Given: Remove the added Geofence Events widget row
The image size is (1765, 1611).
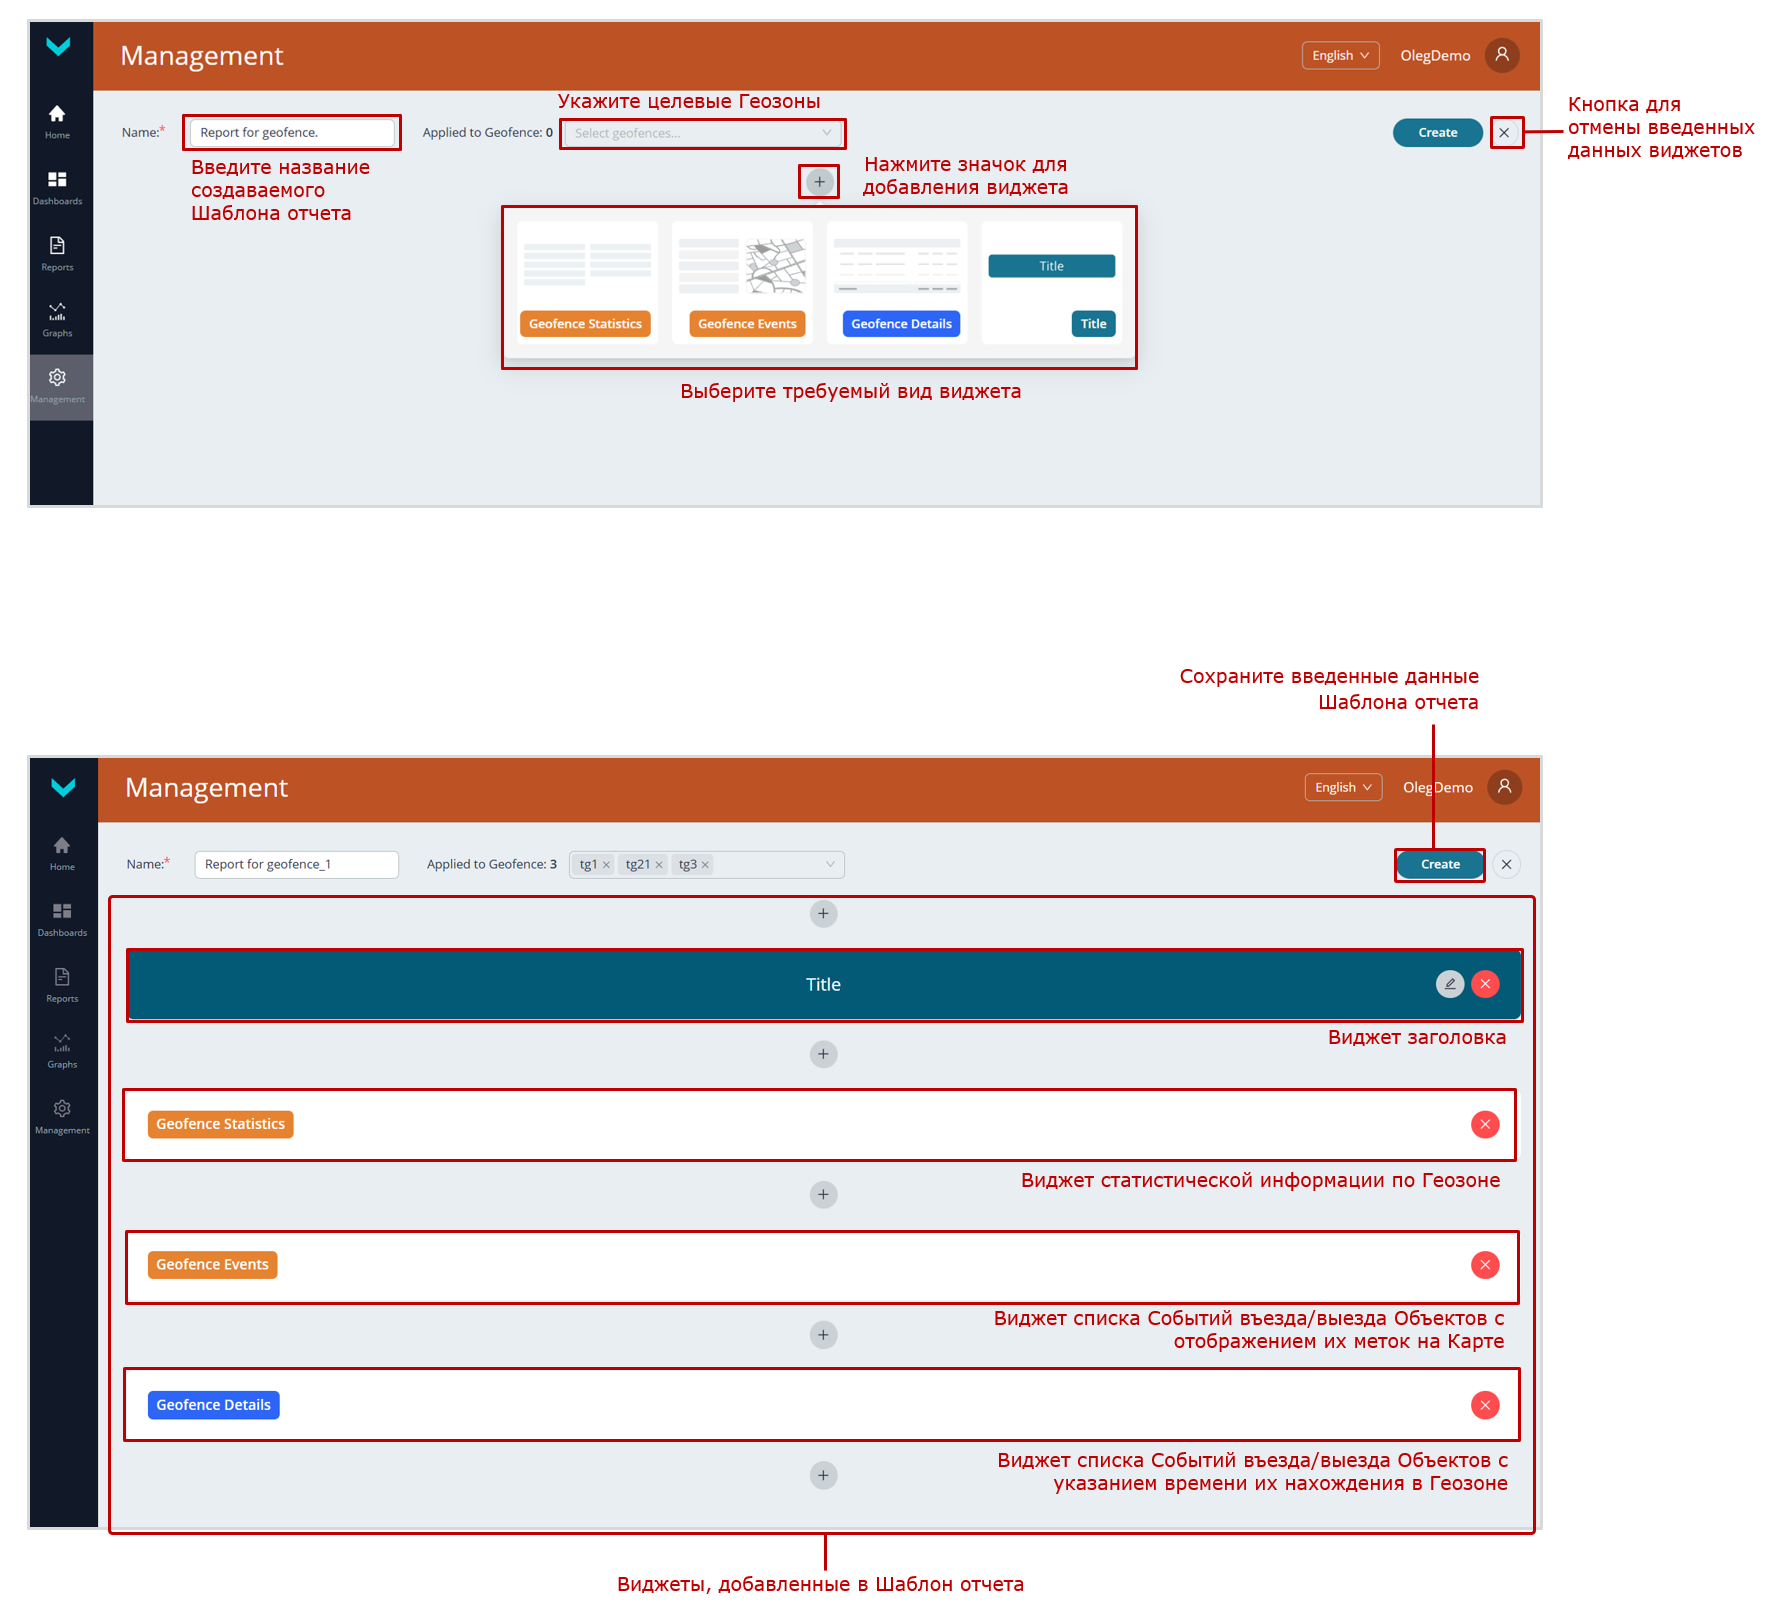Looking at the screenshot, I should [1485, 1265].
